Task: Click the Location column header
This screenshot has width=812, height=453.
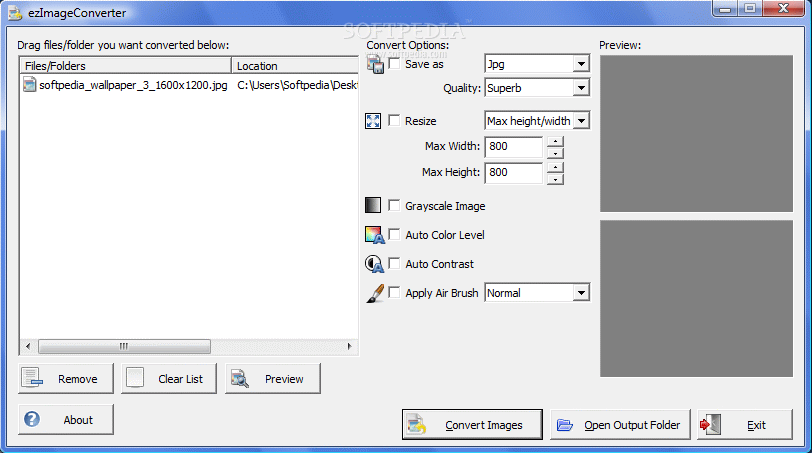Action: click(295, 66)
